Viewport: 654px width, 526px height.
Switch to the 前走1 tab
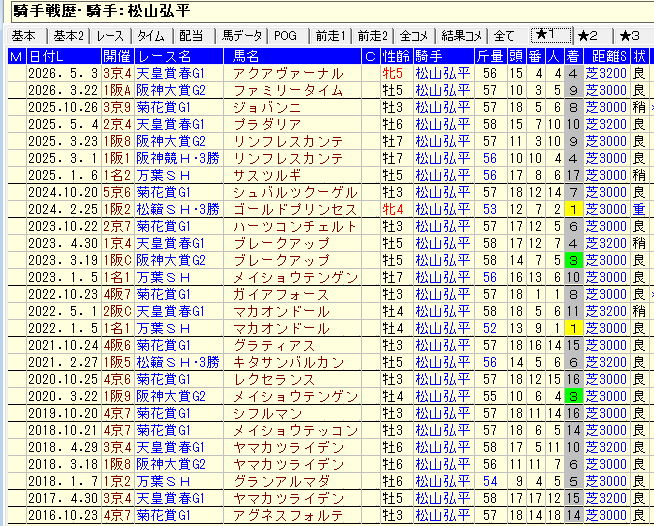tap(331, 36)
